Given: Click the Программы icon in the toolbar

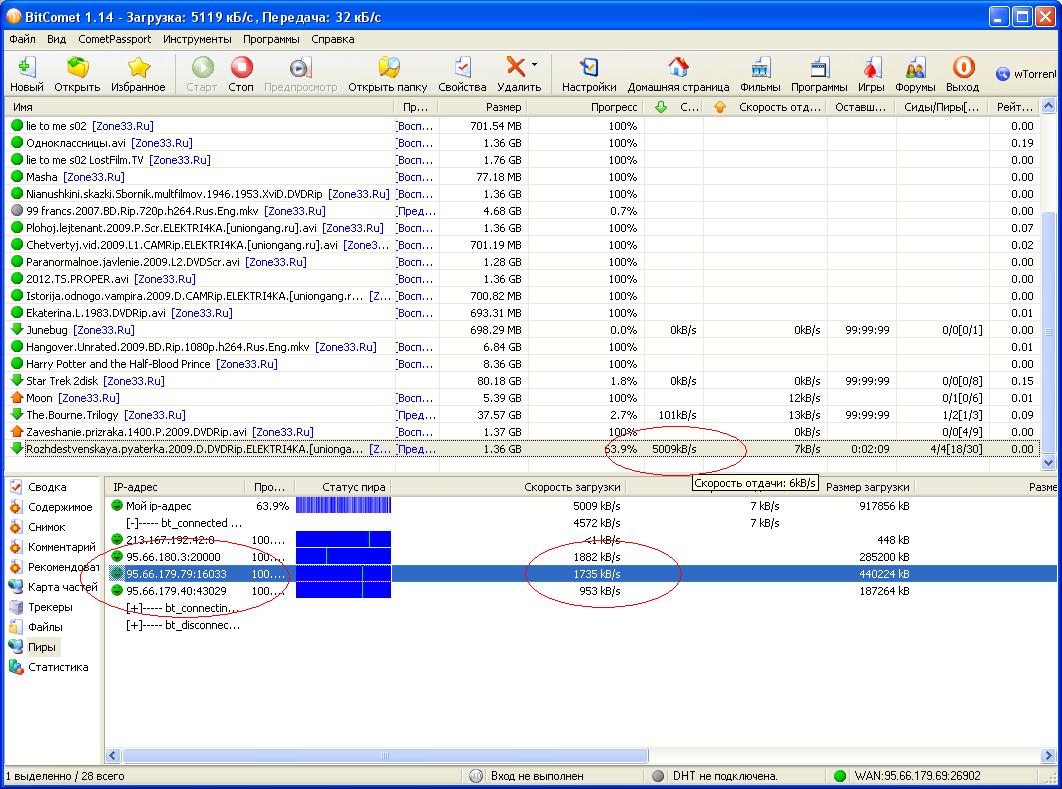Looking at the screenshot, I should [x=819, y=74].
